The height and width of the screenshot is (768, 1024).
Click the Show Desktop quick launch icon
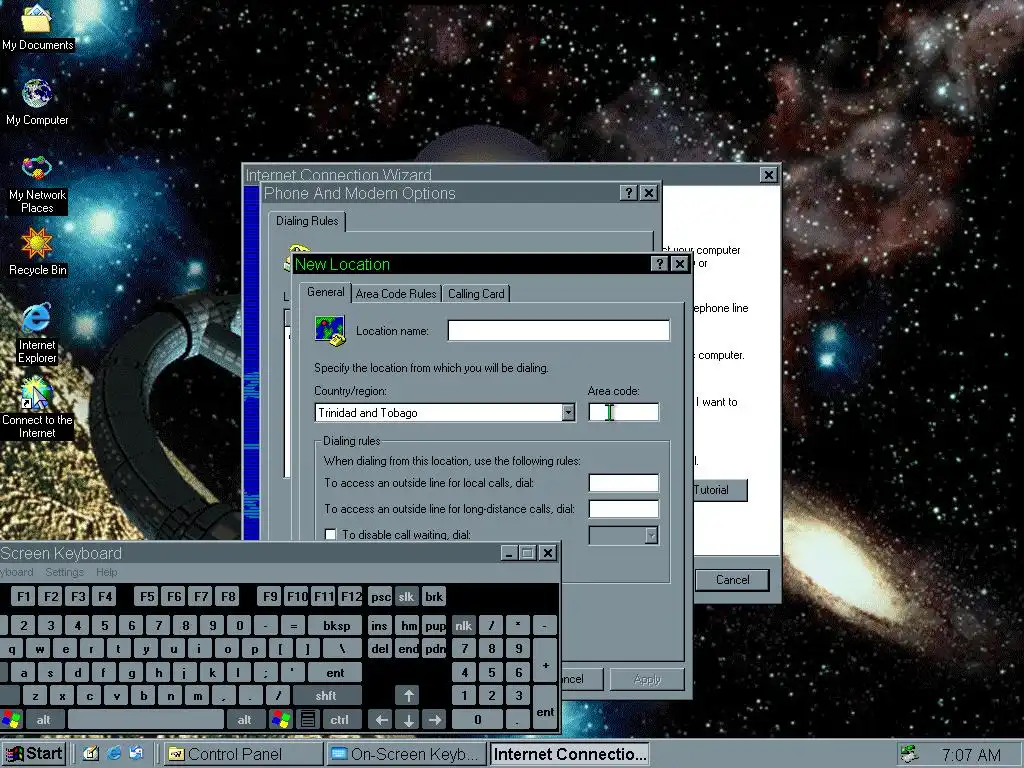click(91, 754)
